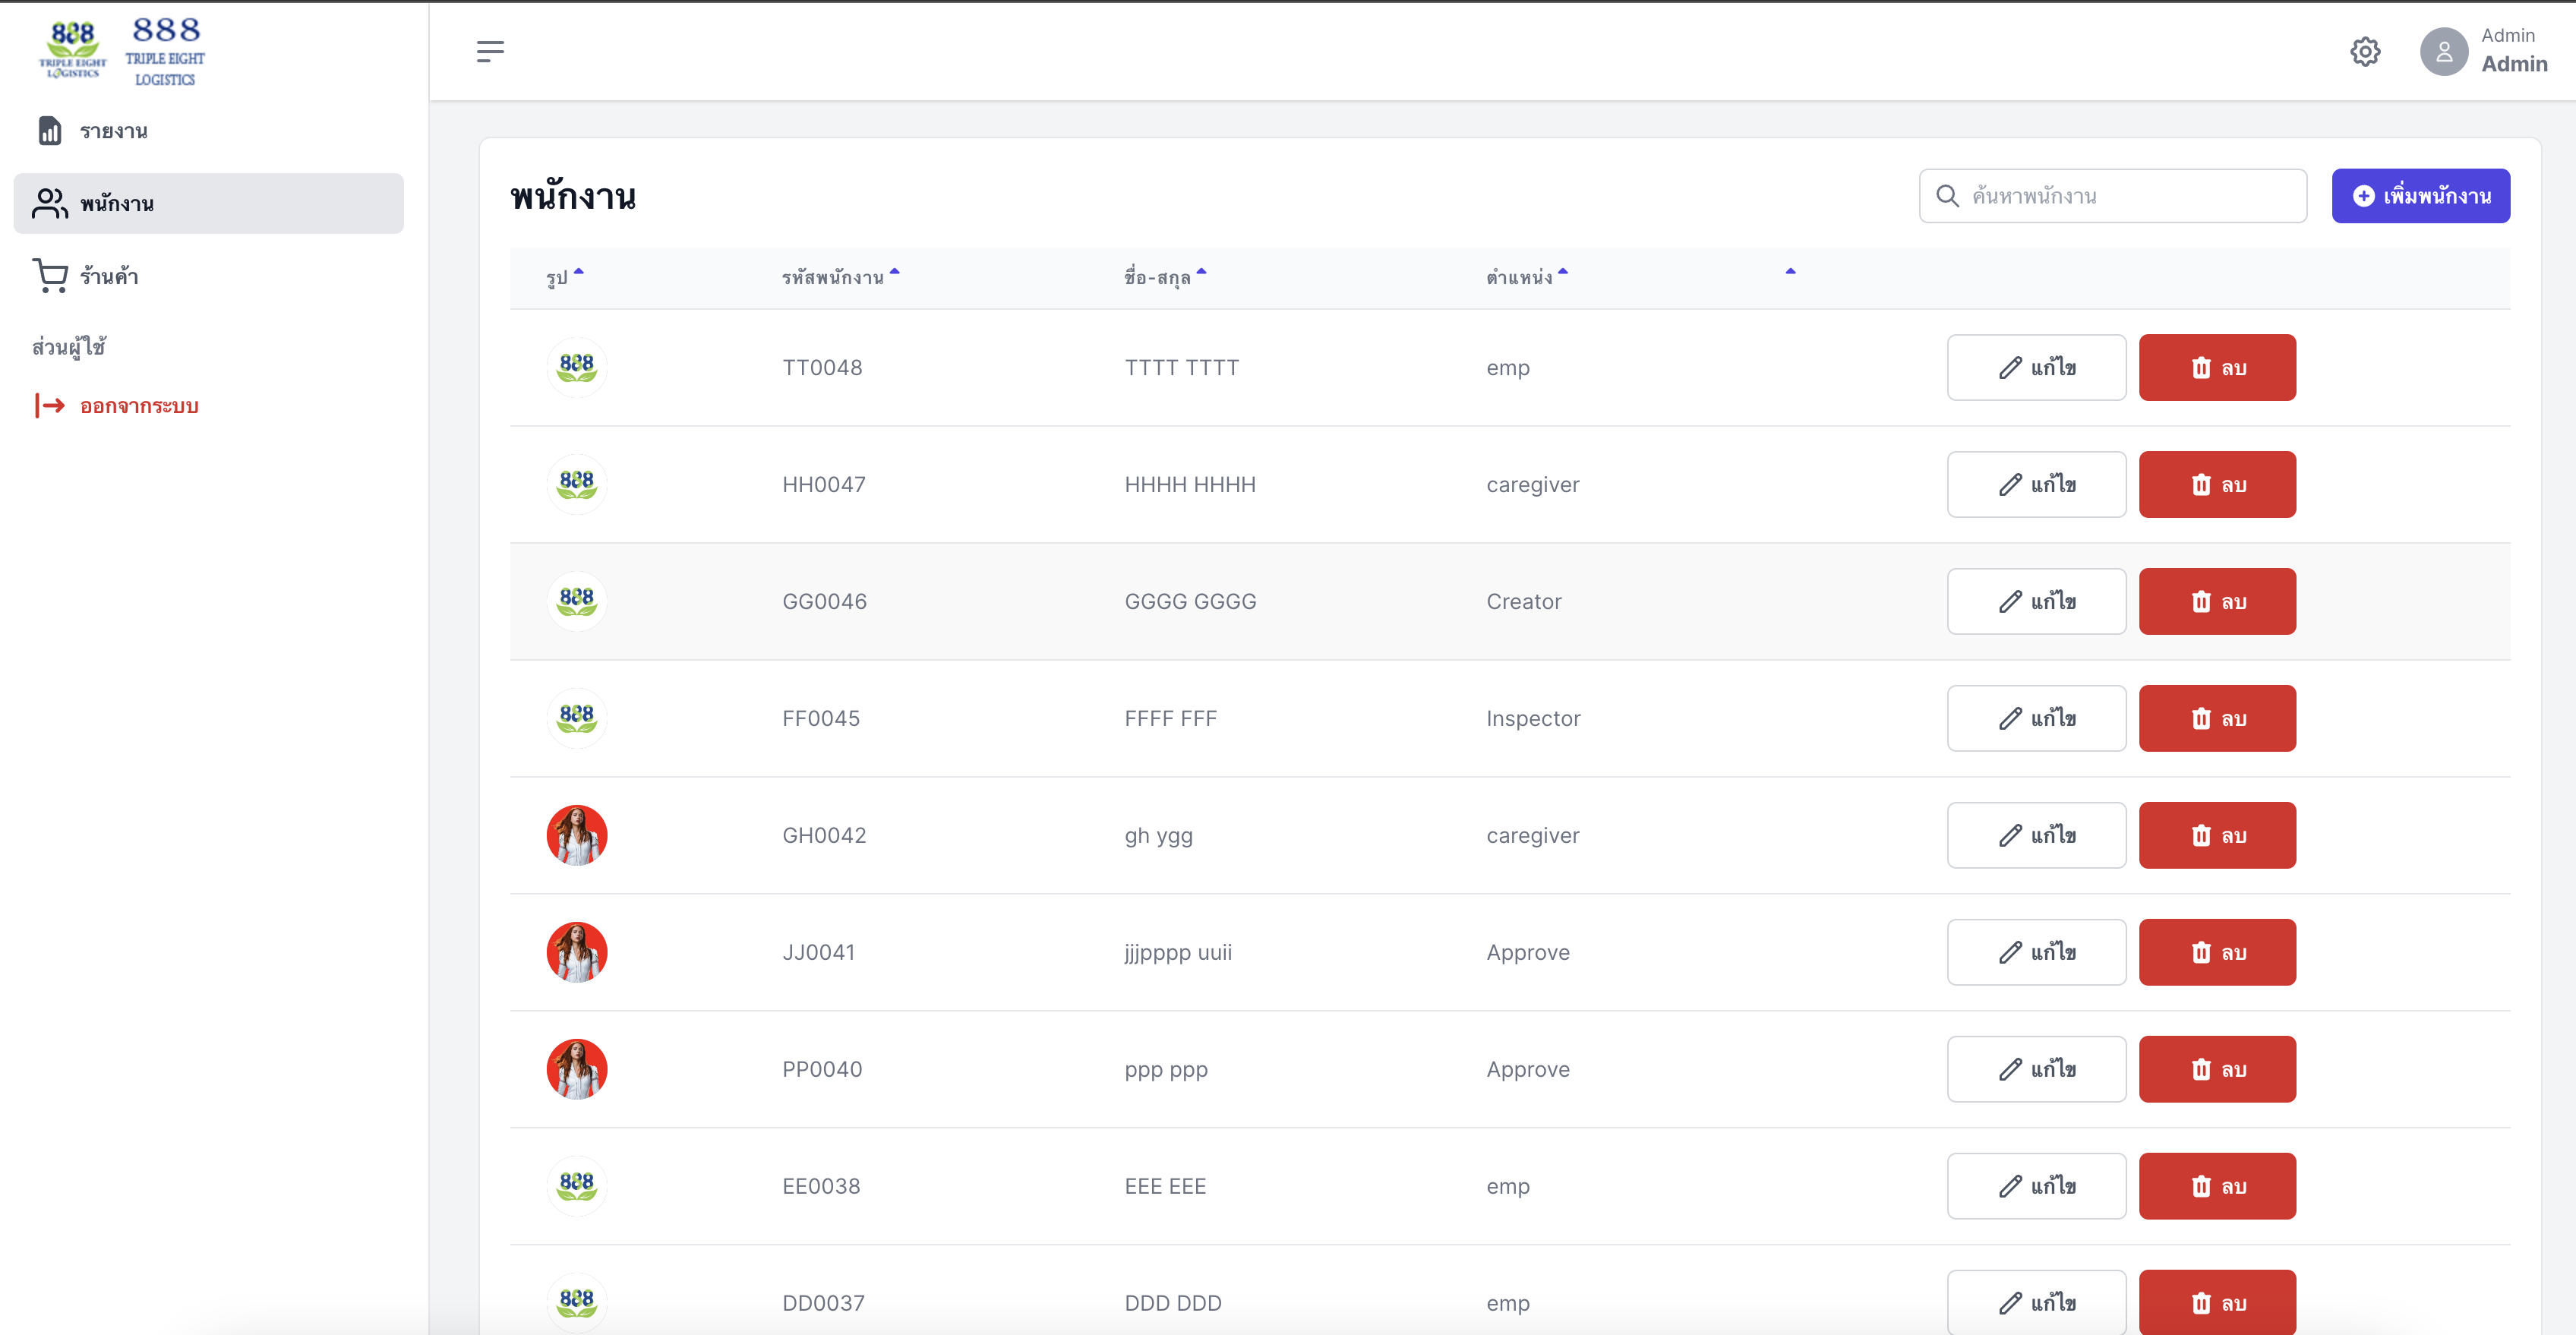Sort by รูป column arrow
This screenshot has width=2576, height=1335.
(x=580, y=273)
